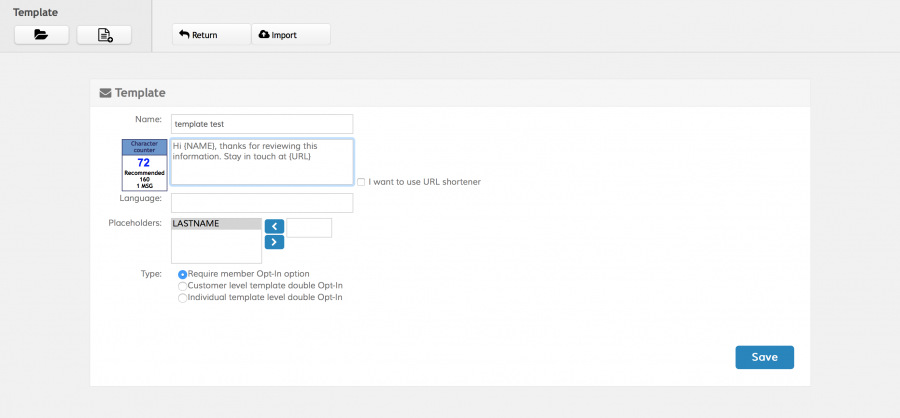Click the Language input field
The height and width of the screenshot is (418, 900).
coord(262,203)
